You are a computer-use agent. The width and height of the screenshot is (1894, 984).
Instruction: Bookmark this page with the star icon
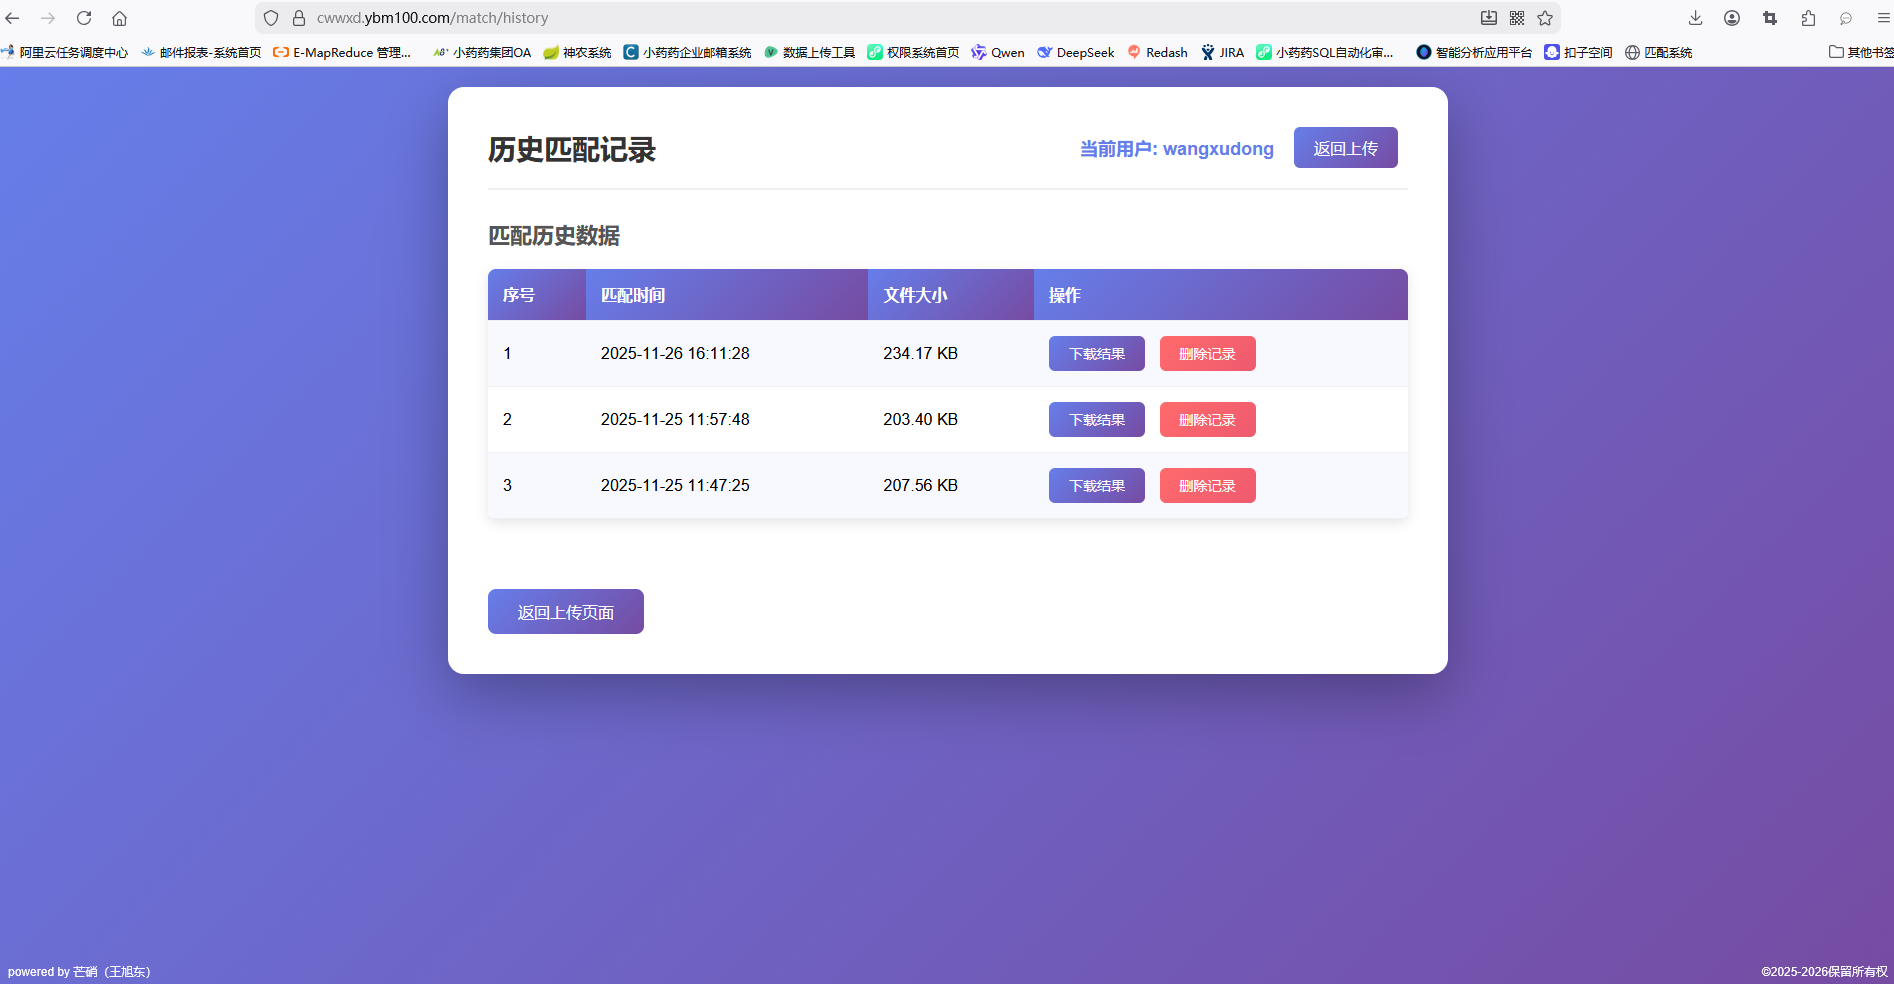coord(1545,18)
